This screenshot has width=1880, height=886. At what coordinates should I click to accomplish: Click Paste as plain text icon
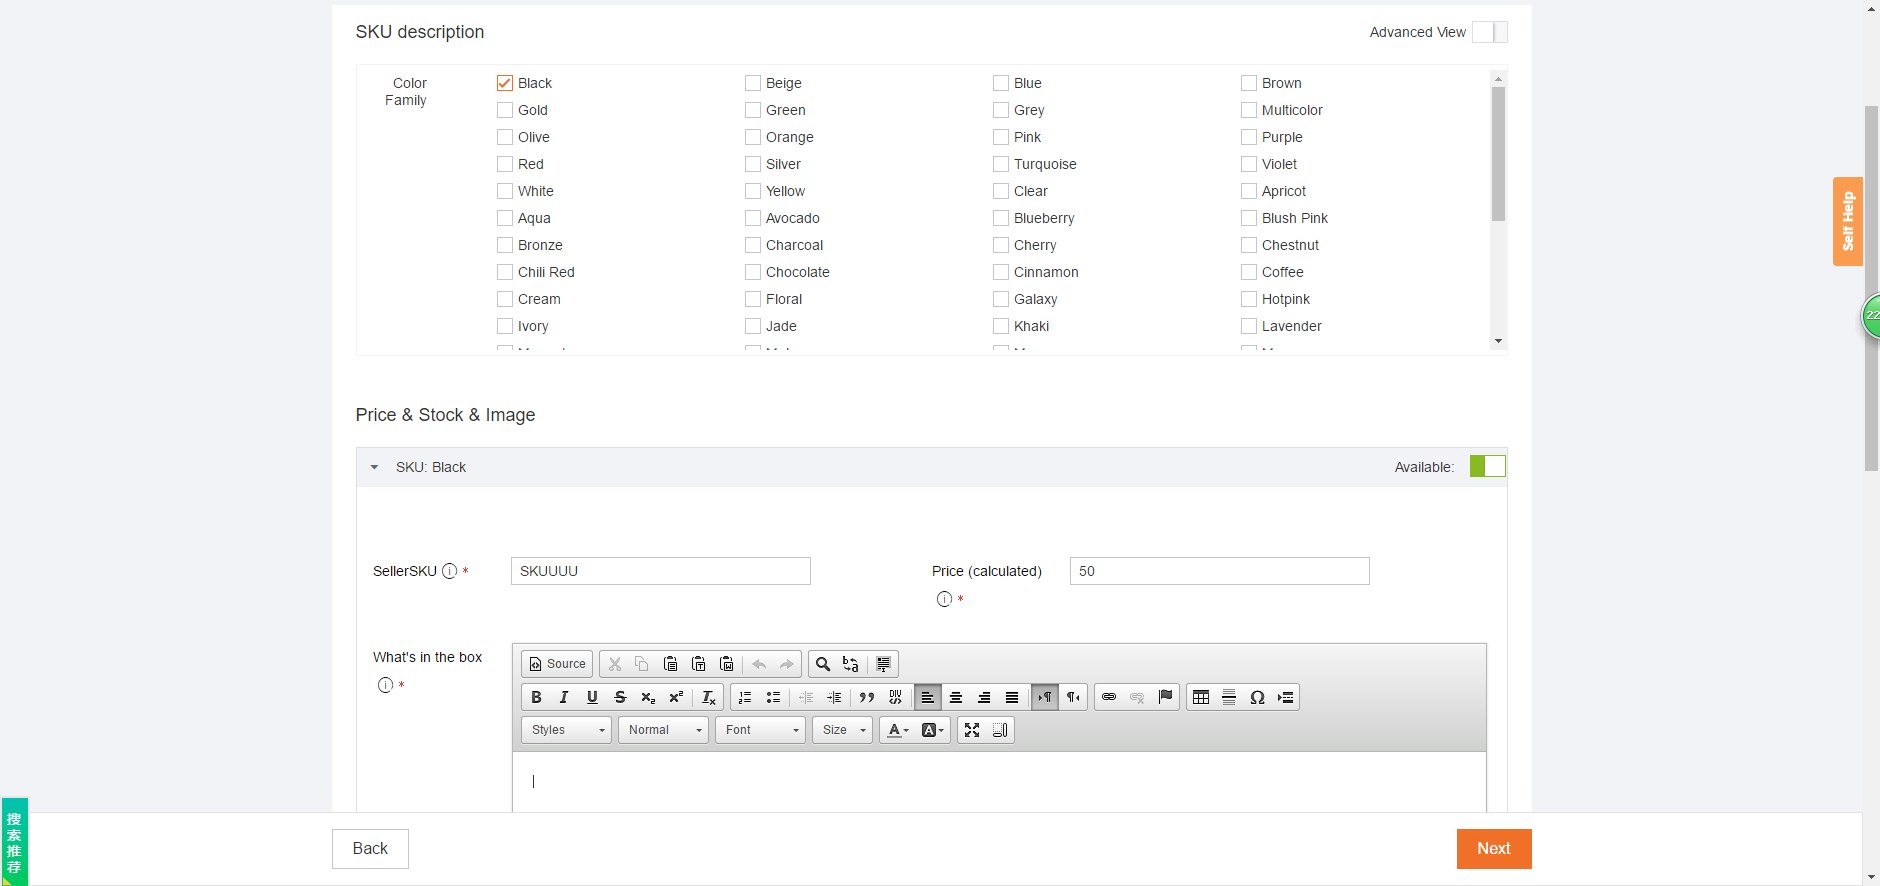699,664
